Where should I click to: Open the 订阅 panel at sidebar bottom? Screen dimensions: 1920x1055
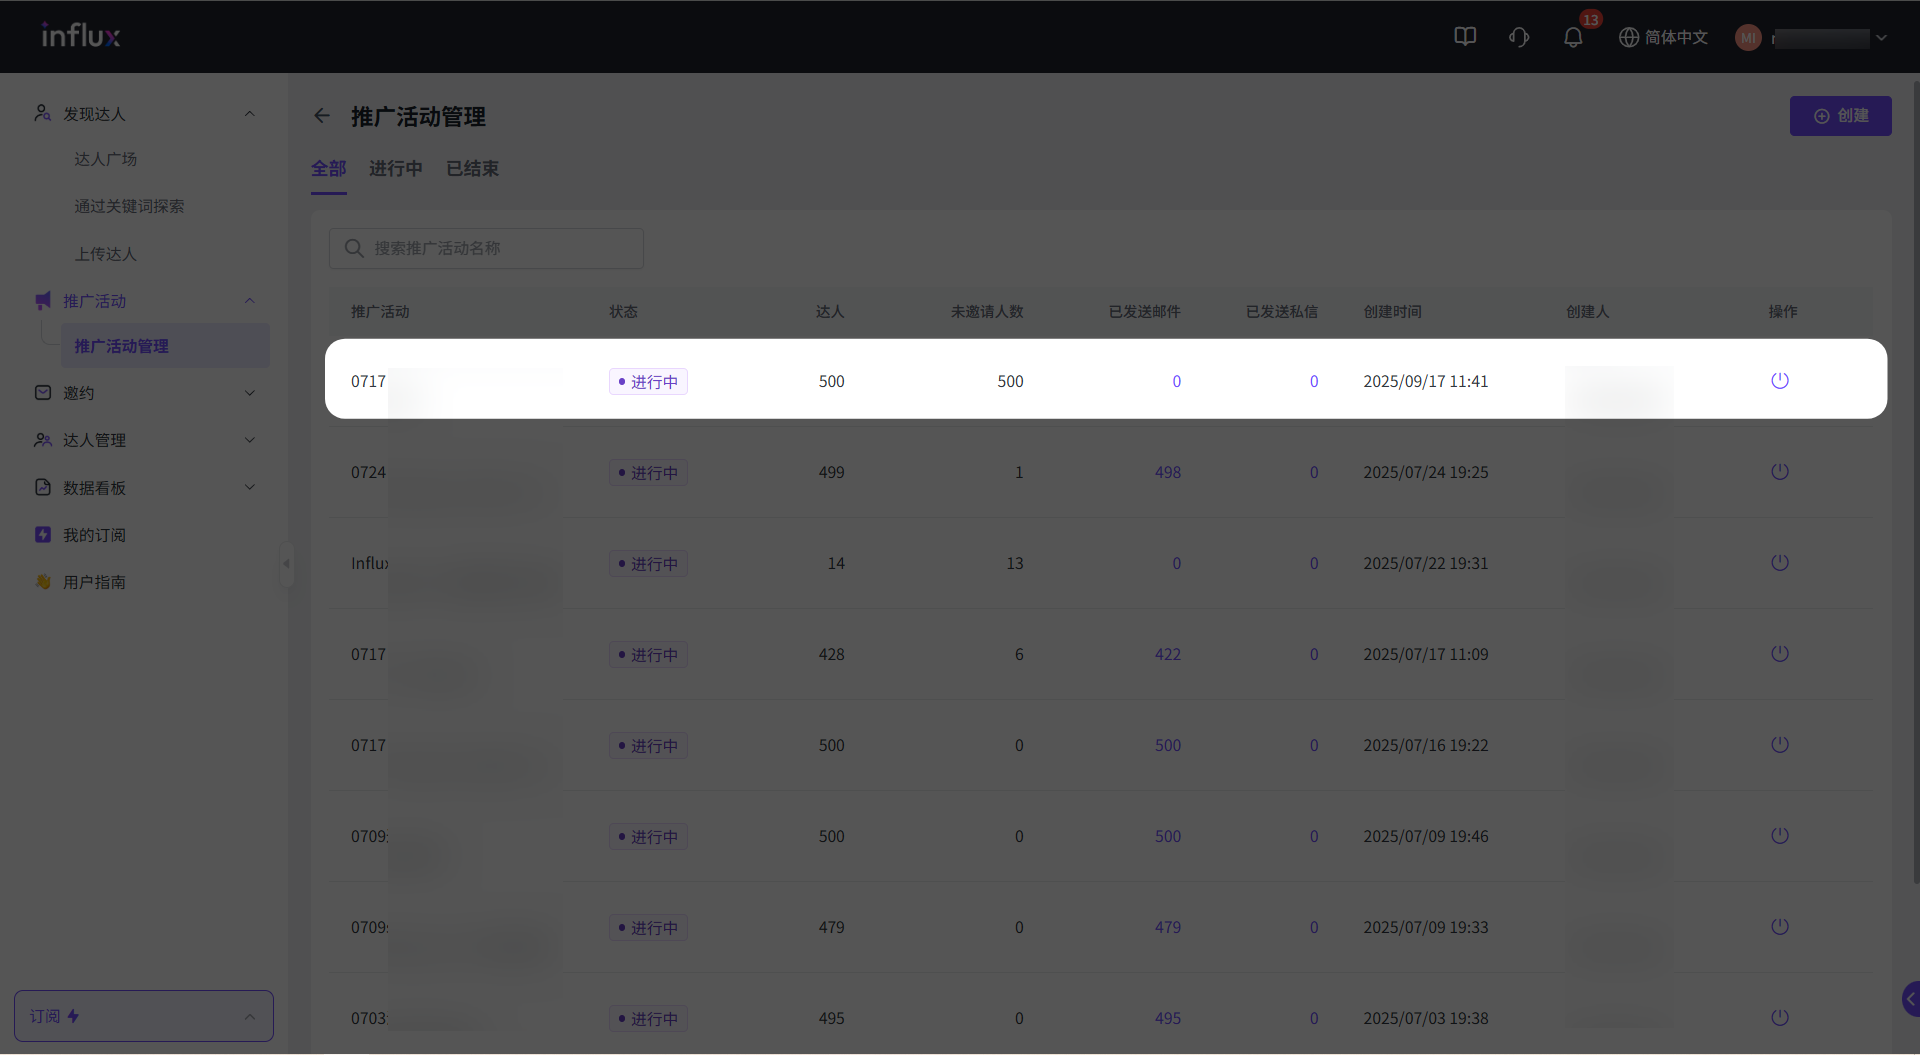(144, 1016)
